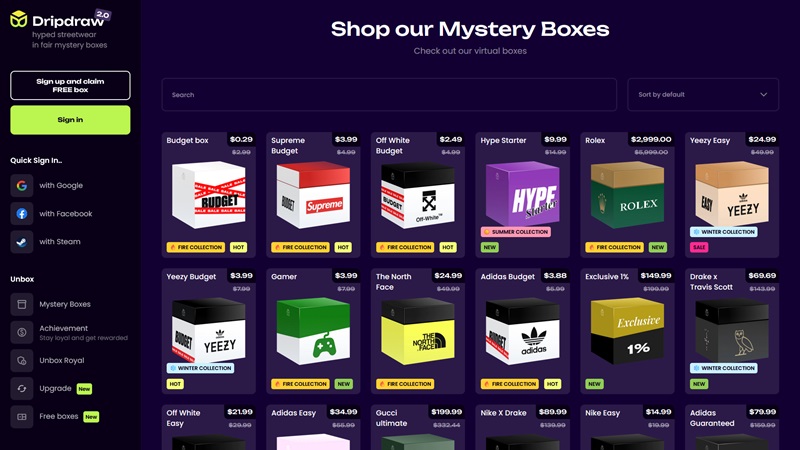Open the Achievement icon in sidebar
Viewport: 800px width, 450px height.
21,332
